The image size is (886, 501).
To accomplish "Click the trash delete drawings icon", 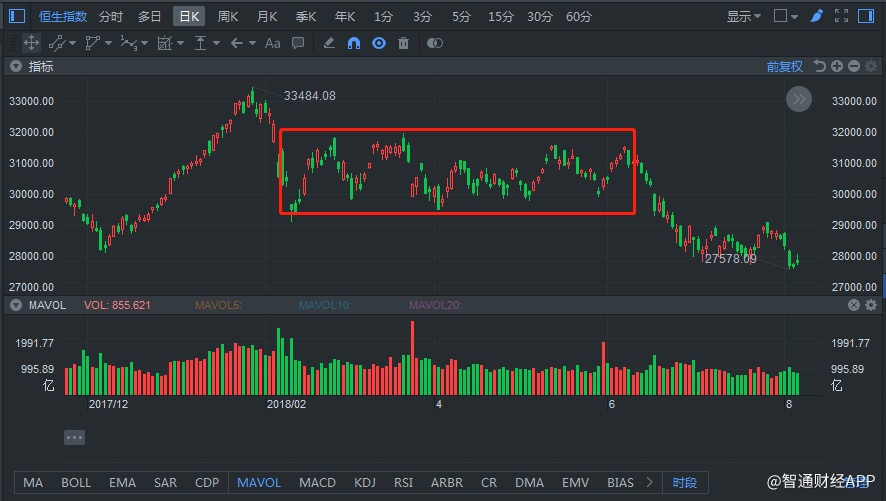I will click(403, 43).
